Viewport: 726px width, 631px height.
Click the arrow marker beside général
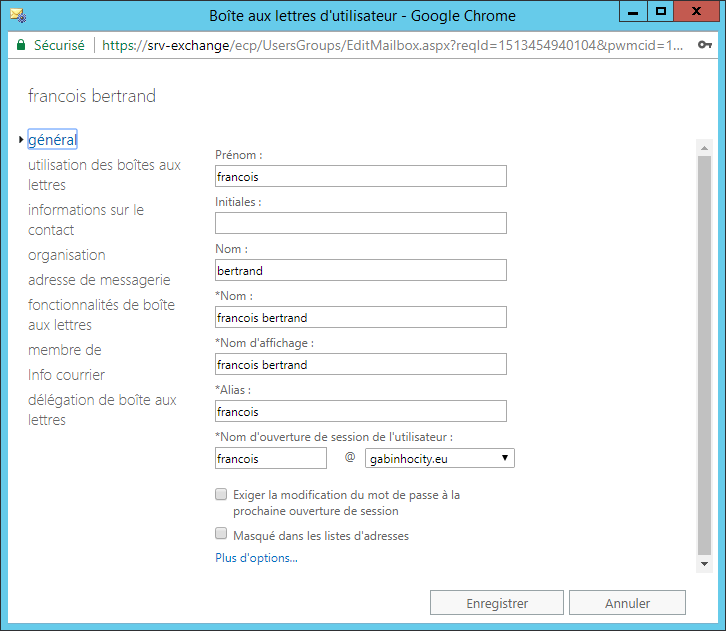coord(21,139)
